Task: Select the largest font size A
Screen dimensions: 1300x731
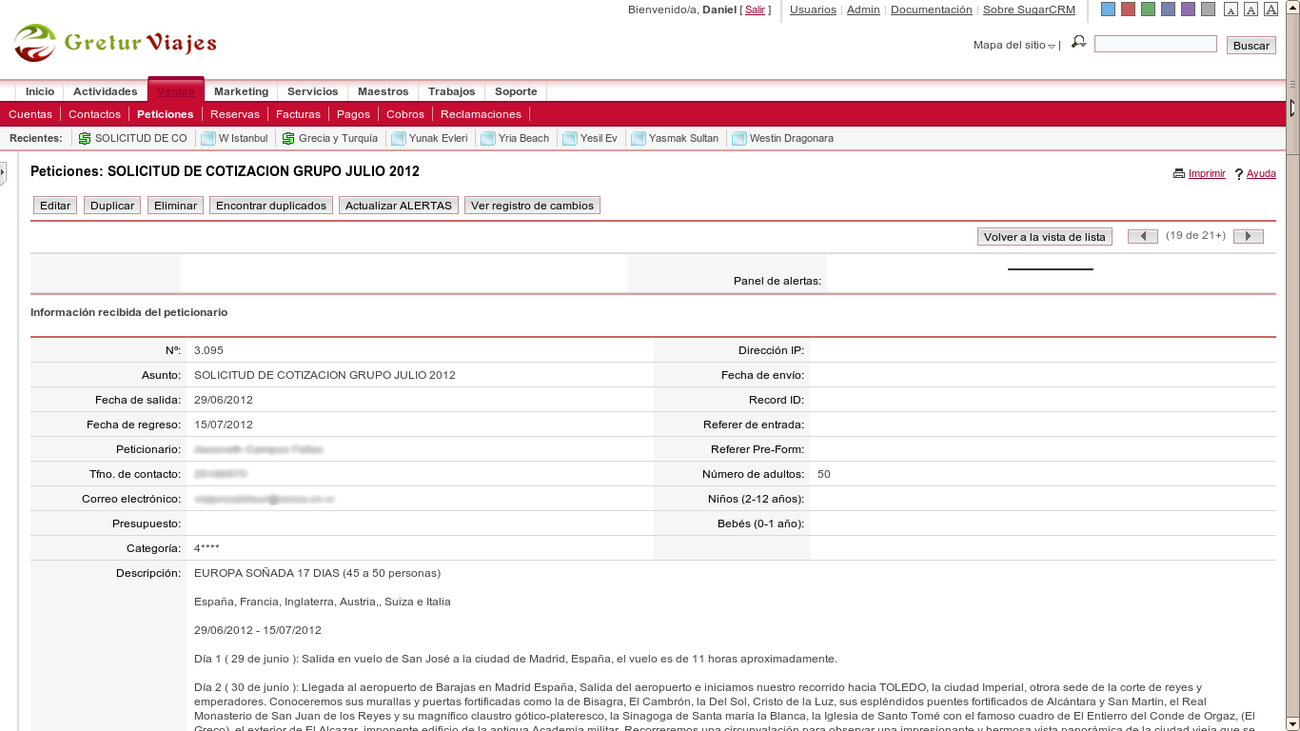Action: [1268, 8]
